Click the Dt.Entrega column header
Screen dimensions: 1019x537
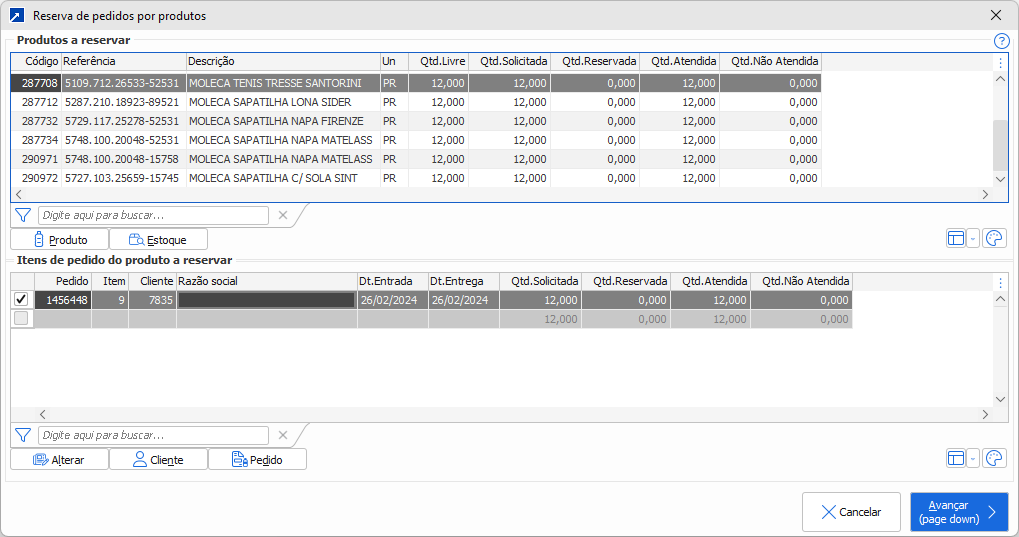coord(464,282)
